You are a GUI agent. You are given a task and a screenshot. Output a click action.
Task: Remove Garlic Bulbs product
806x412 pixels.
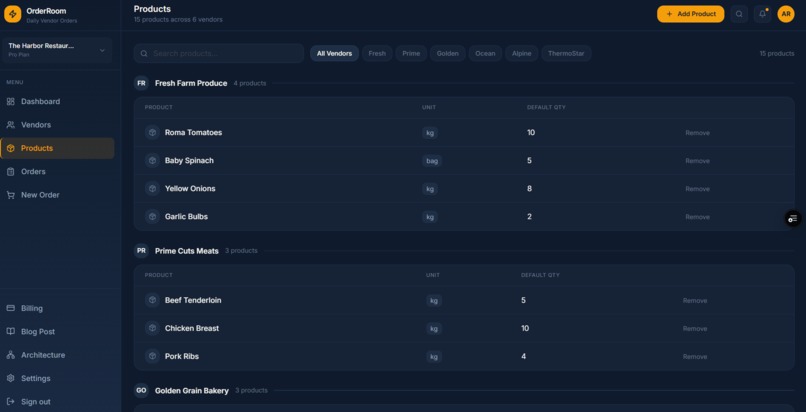pyautogui.click(x=697, y=217)
